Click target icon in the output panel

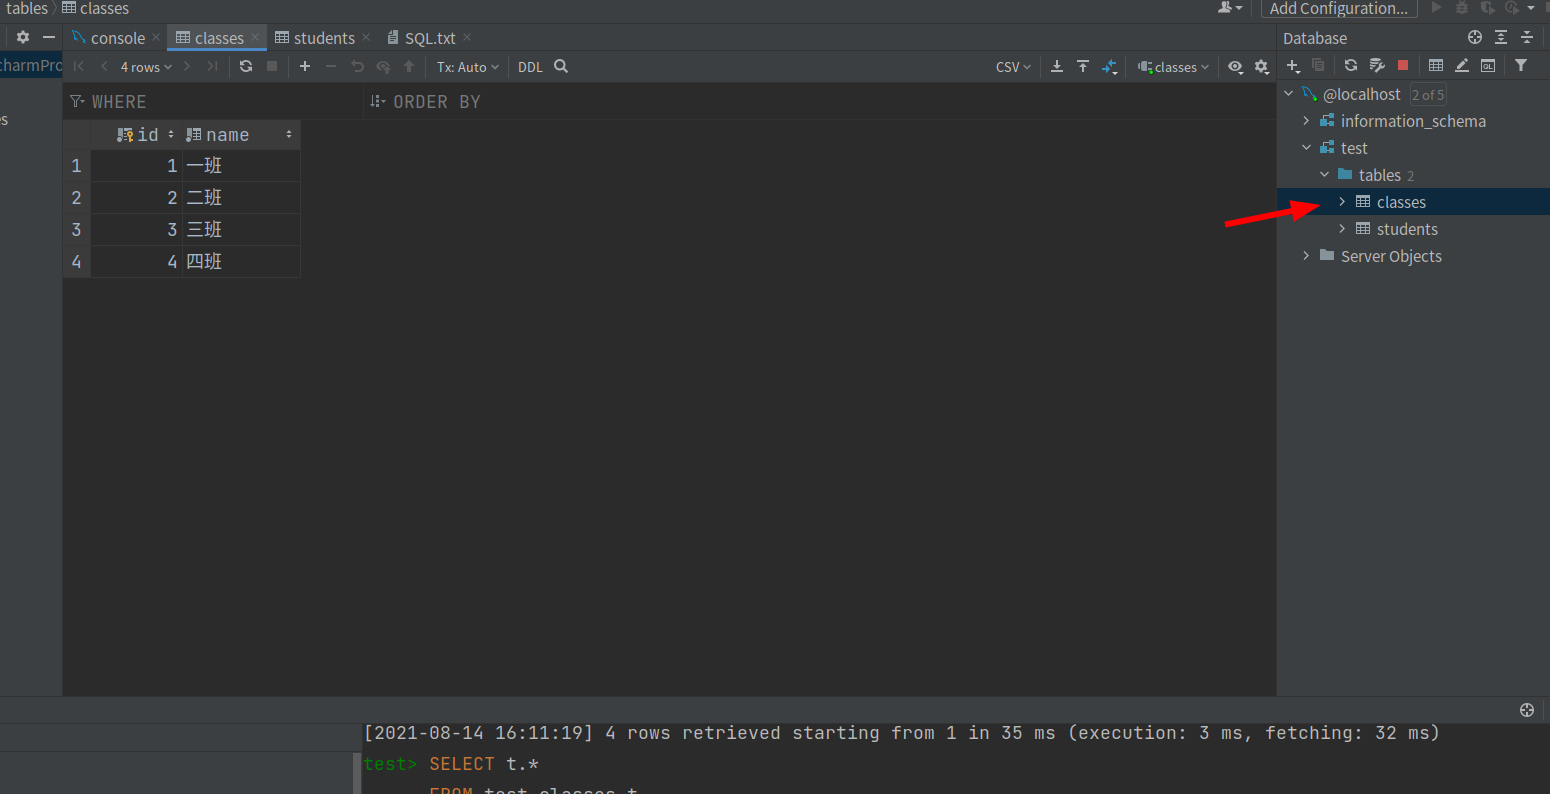click(x=1527, y=710)
